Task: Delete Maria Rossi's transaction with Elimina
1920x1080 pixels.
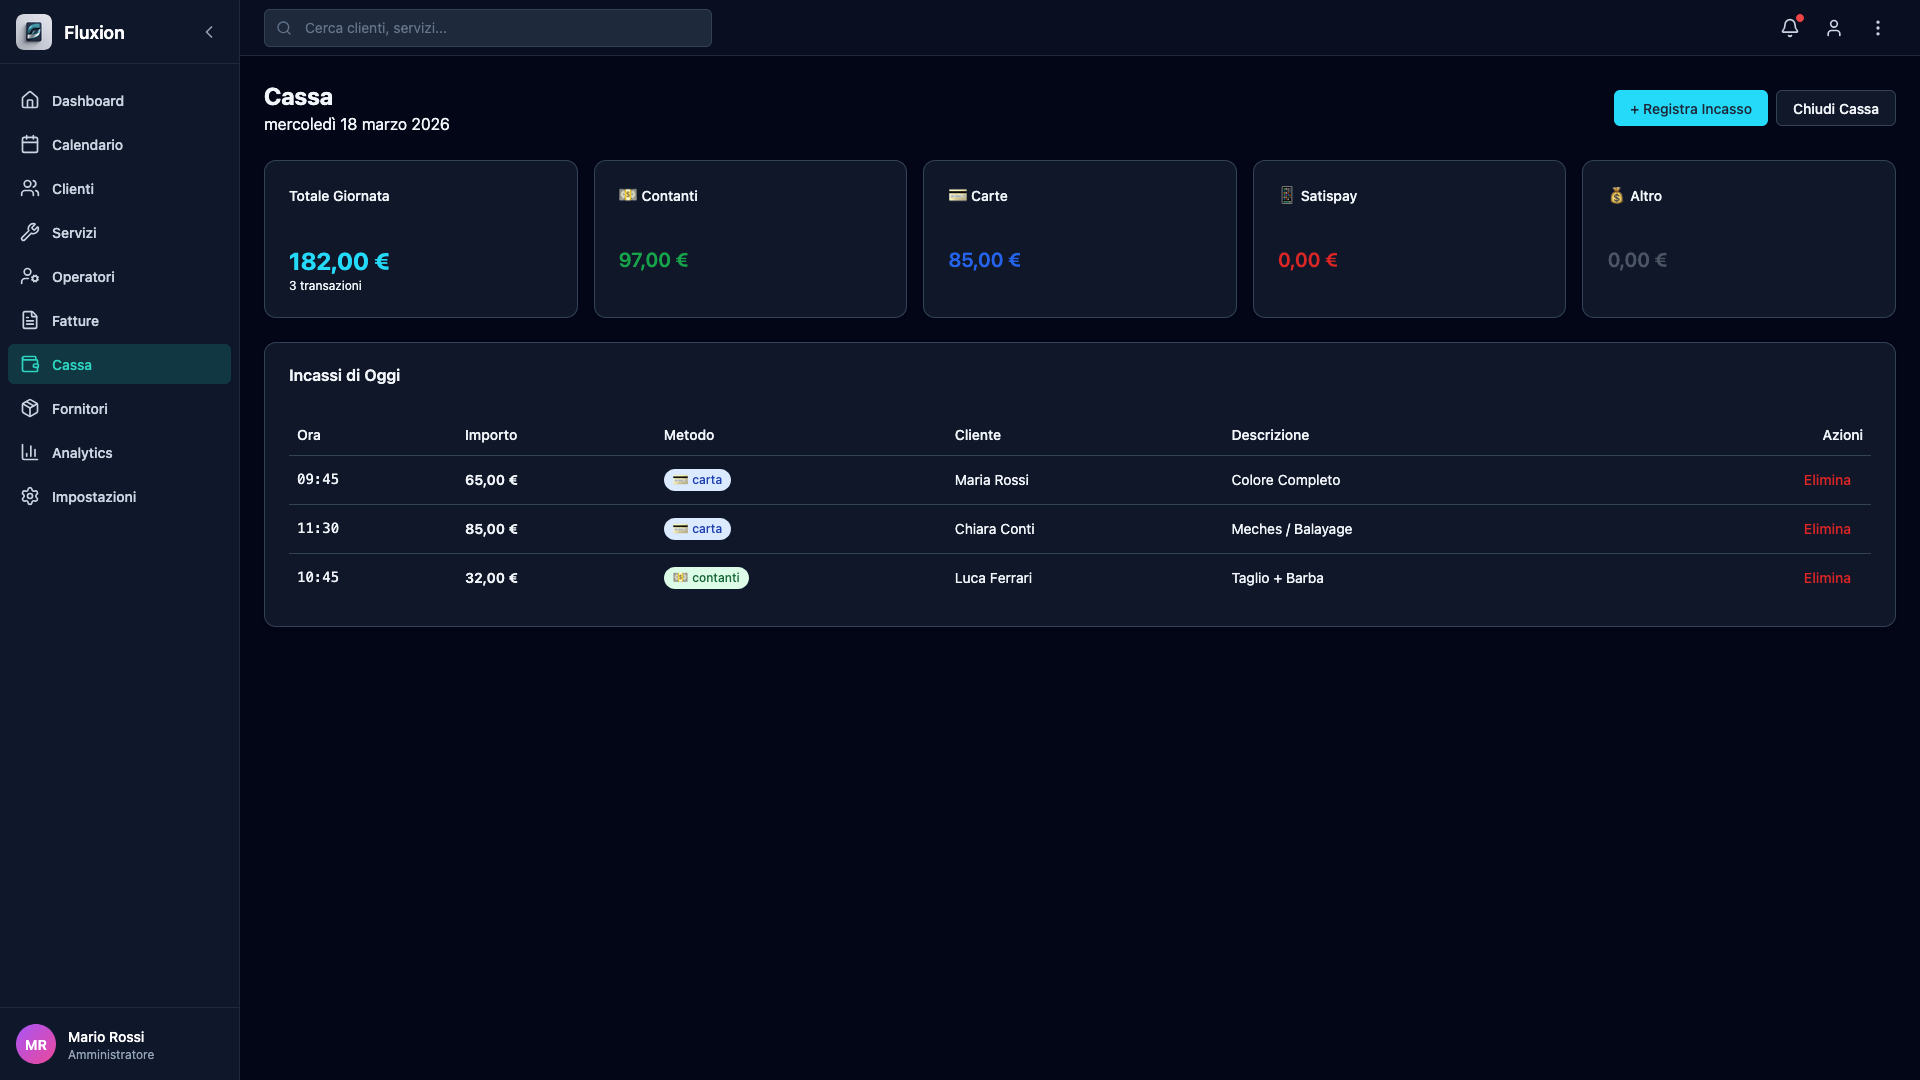Action: [1826, 480]
